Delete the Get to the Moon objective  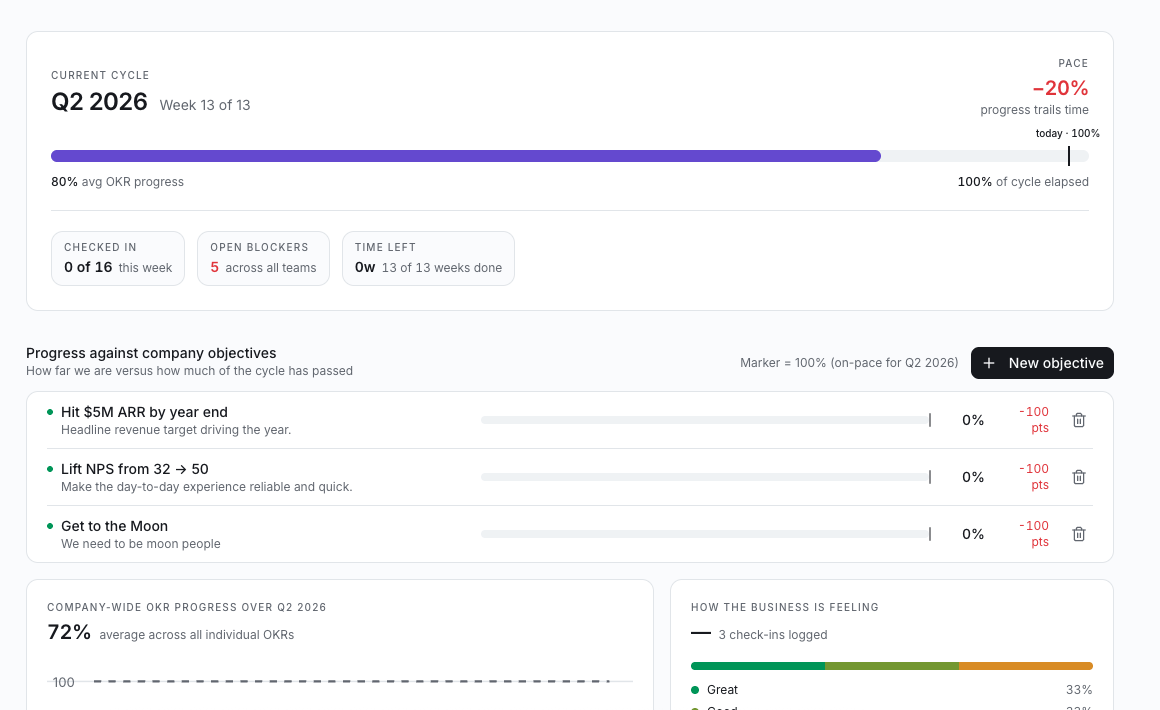(x=1079, y=534)
